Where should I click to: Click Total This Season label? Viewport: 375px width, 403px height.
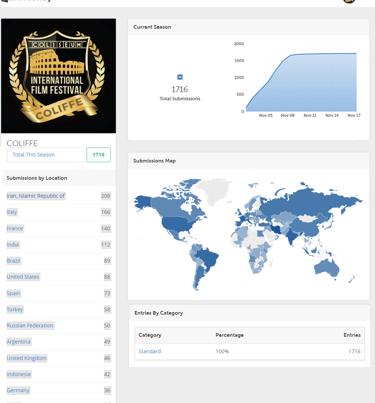coord(34,155)
